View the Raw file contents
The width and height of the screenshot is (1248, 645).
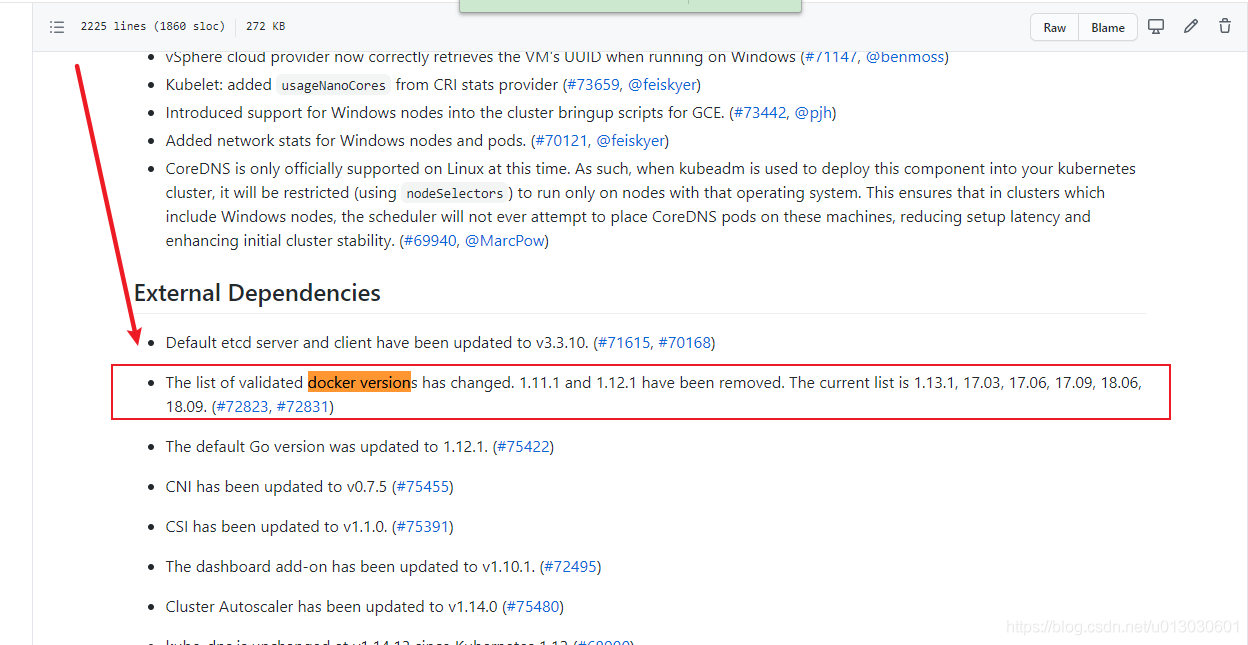point(1054,28)
